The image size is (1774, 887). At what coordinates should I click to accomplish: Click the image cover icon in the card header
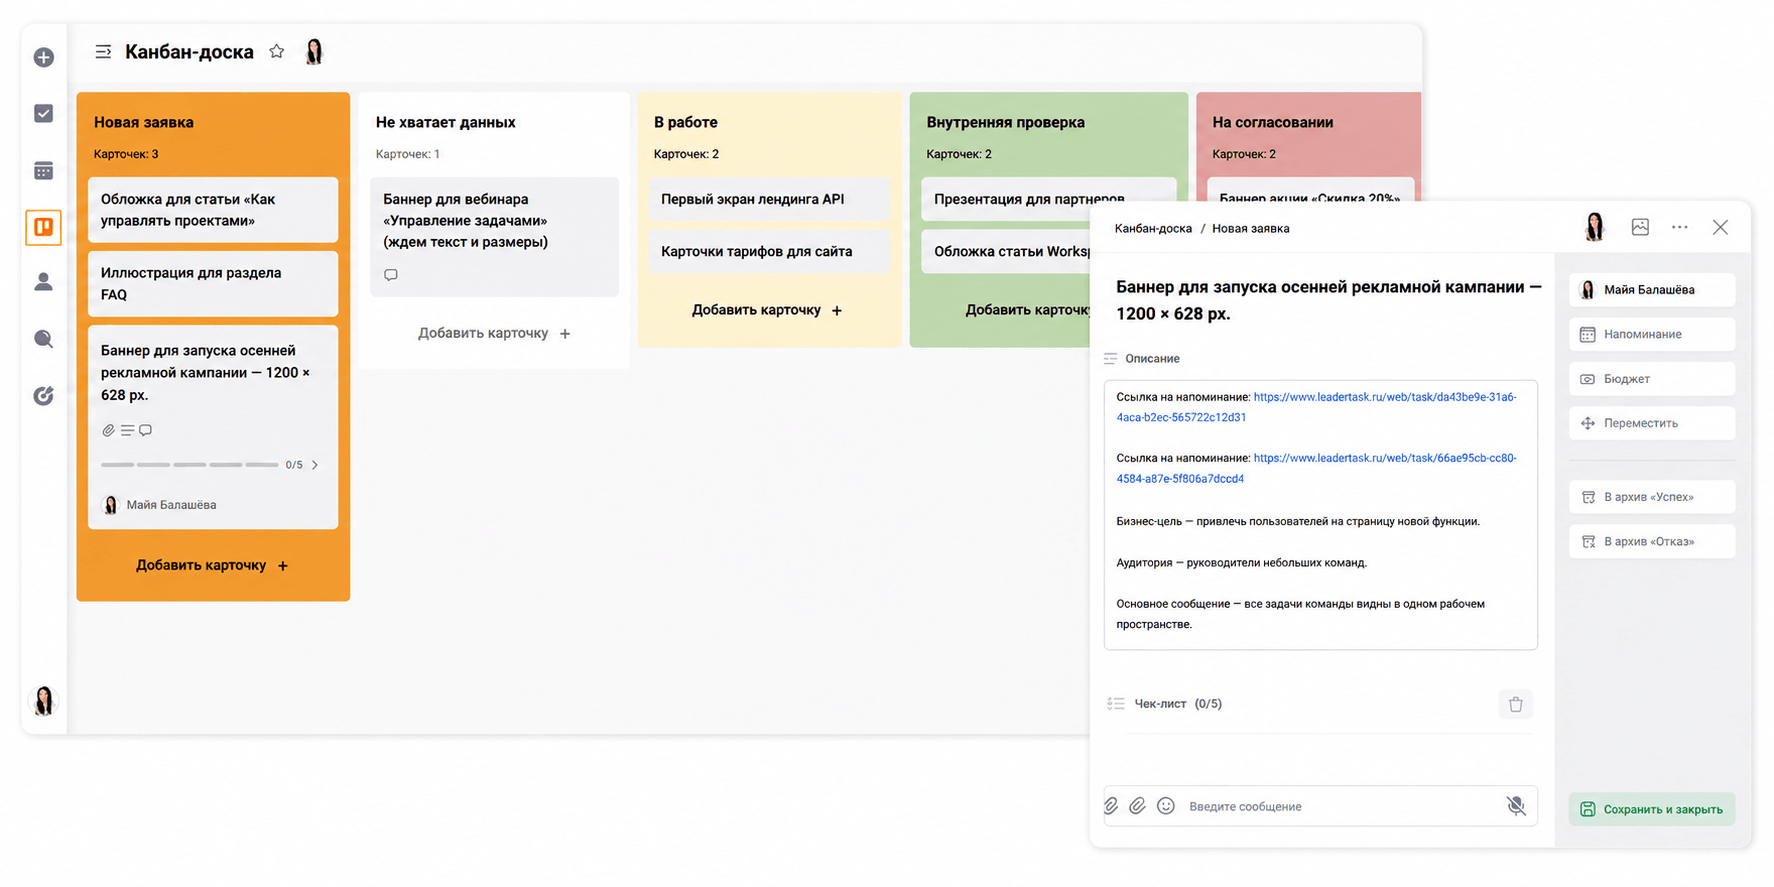[1640, 227]
